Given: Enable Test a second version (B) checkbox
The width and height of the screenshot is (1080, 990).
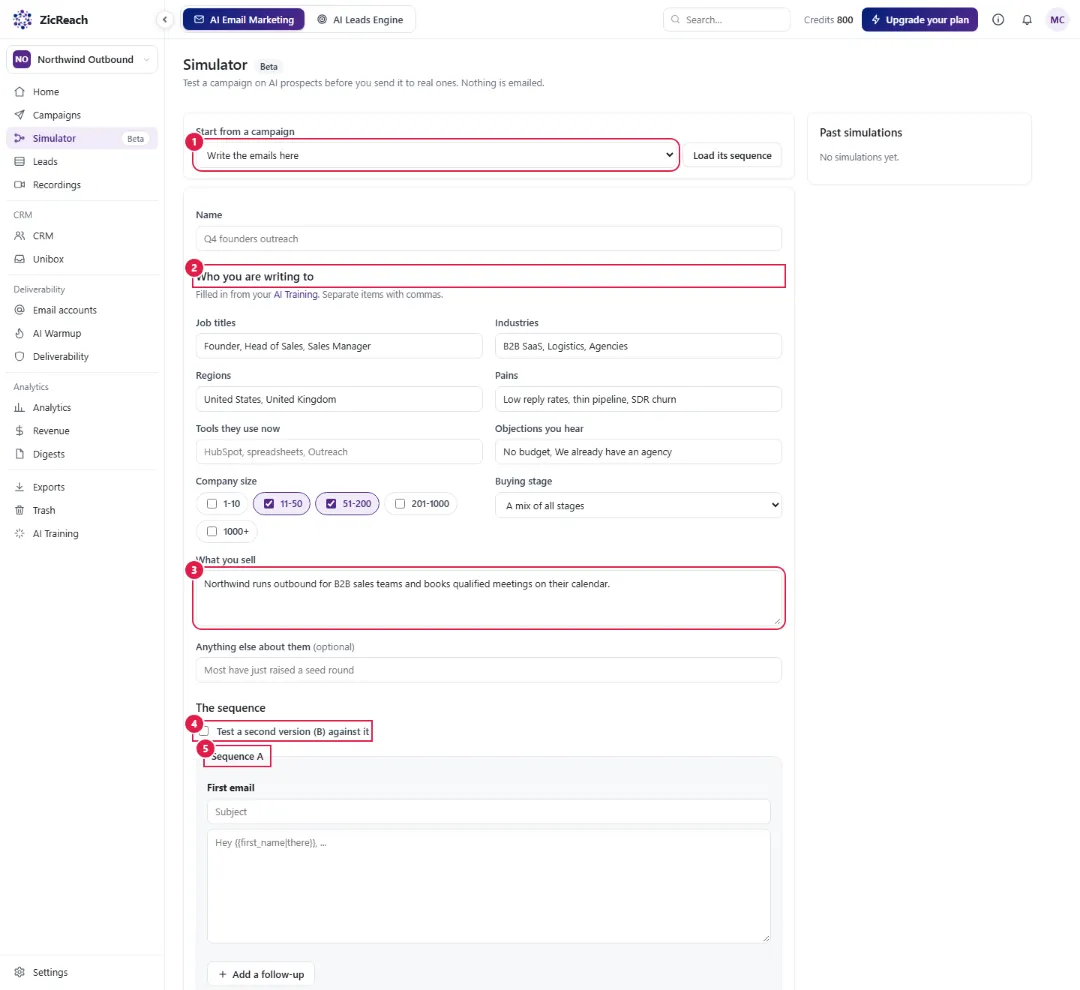Looking at the screenshot, I should pos(205,731).
